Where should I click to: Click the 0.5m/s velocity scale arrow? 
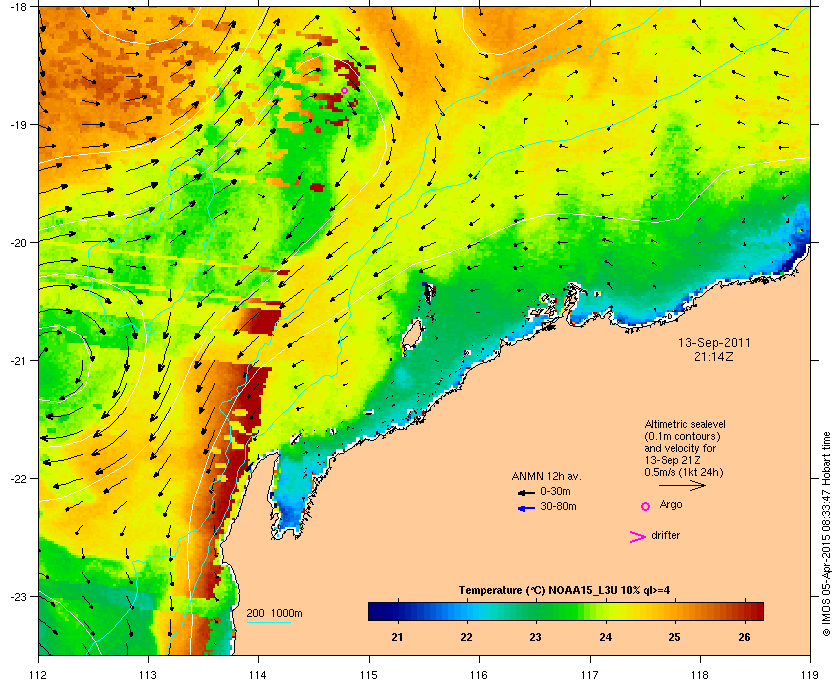click(x=682, y=485)
